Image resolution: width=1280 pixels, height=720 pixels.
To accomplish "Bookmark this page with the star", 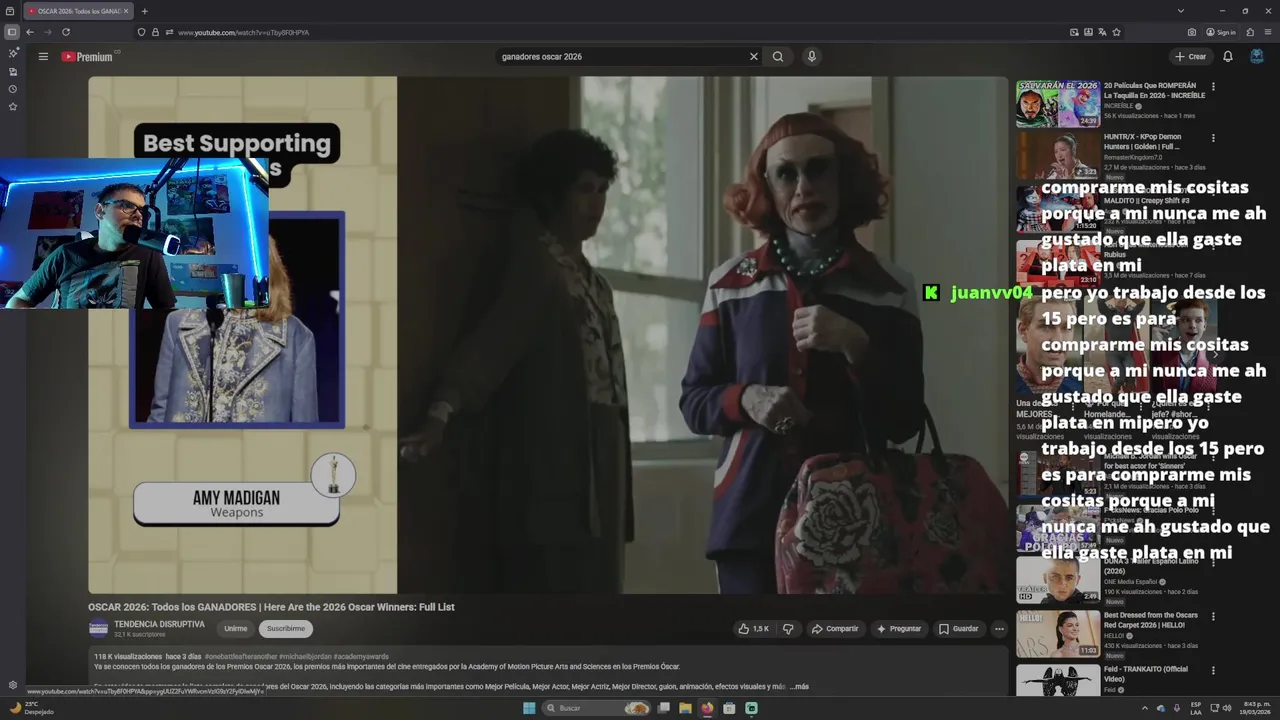I will pos(1116,32).
